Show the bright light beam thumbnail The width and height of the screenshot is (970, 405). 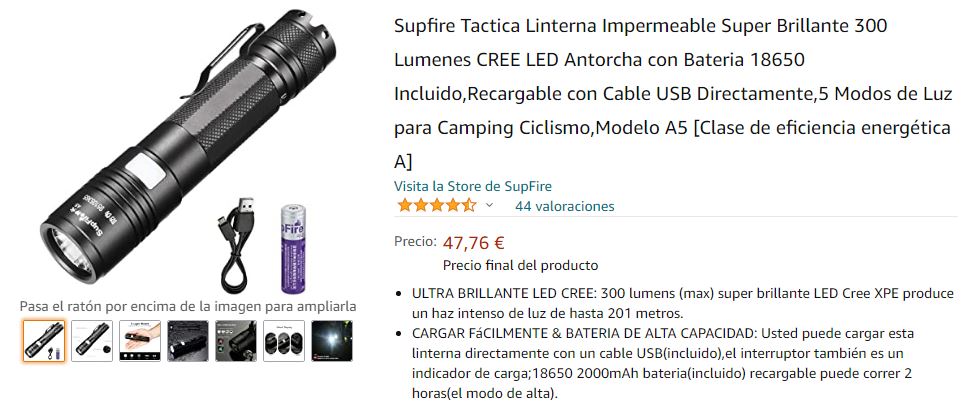(332, 341)
